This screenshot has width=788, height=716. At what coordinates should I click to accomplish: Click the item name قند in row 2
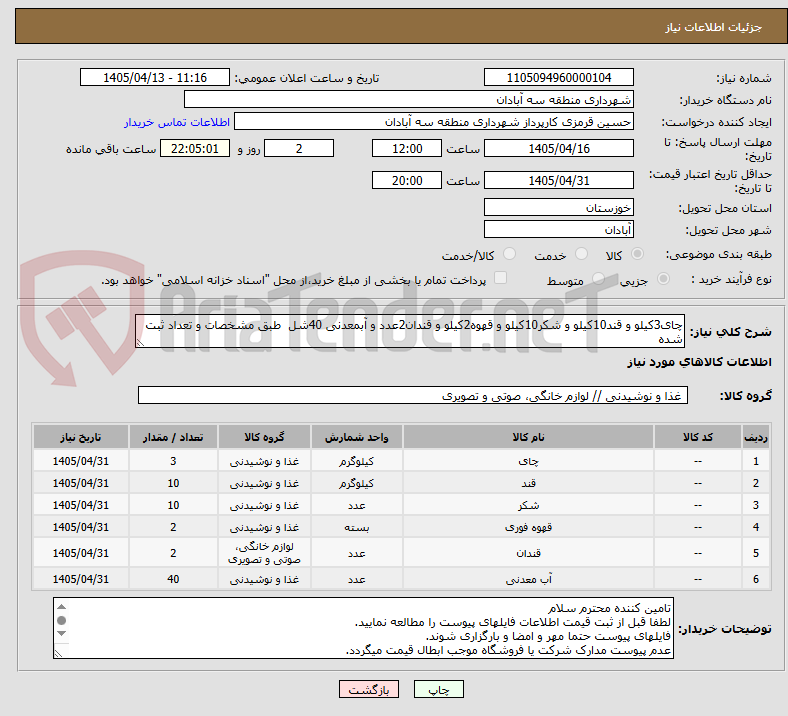pos(528,483)
